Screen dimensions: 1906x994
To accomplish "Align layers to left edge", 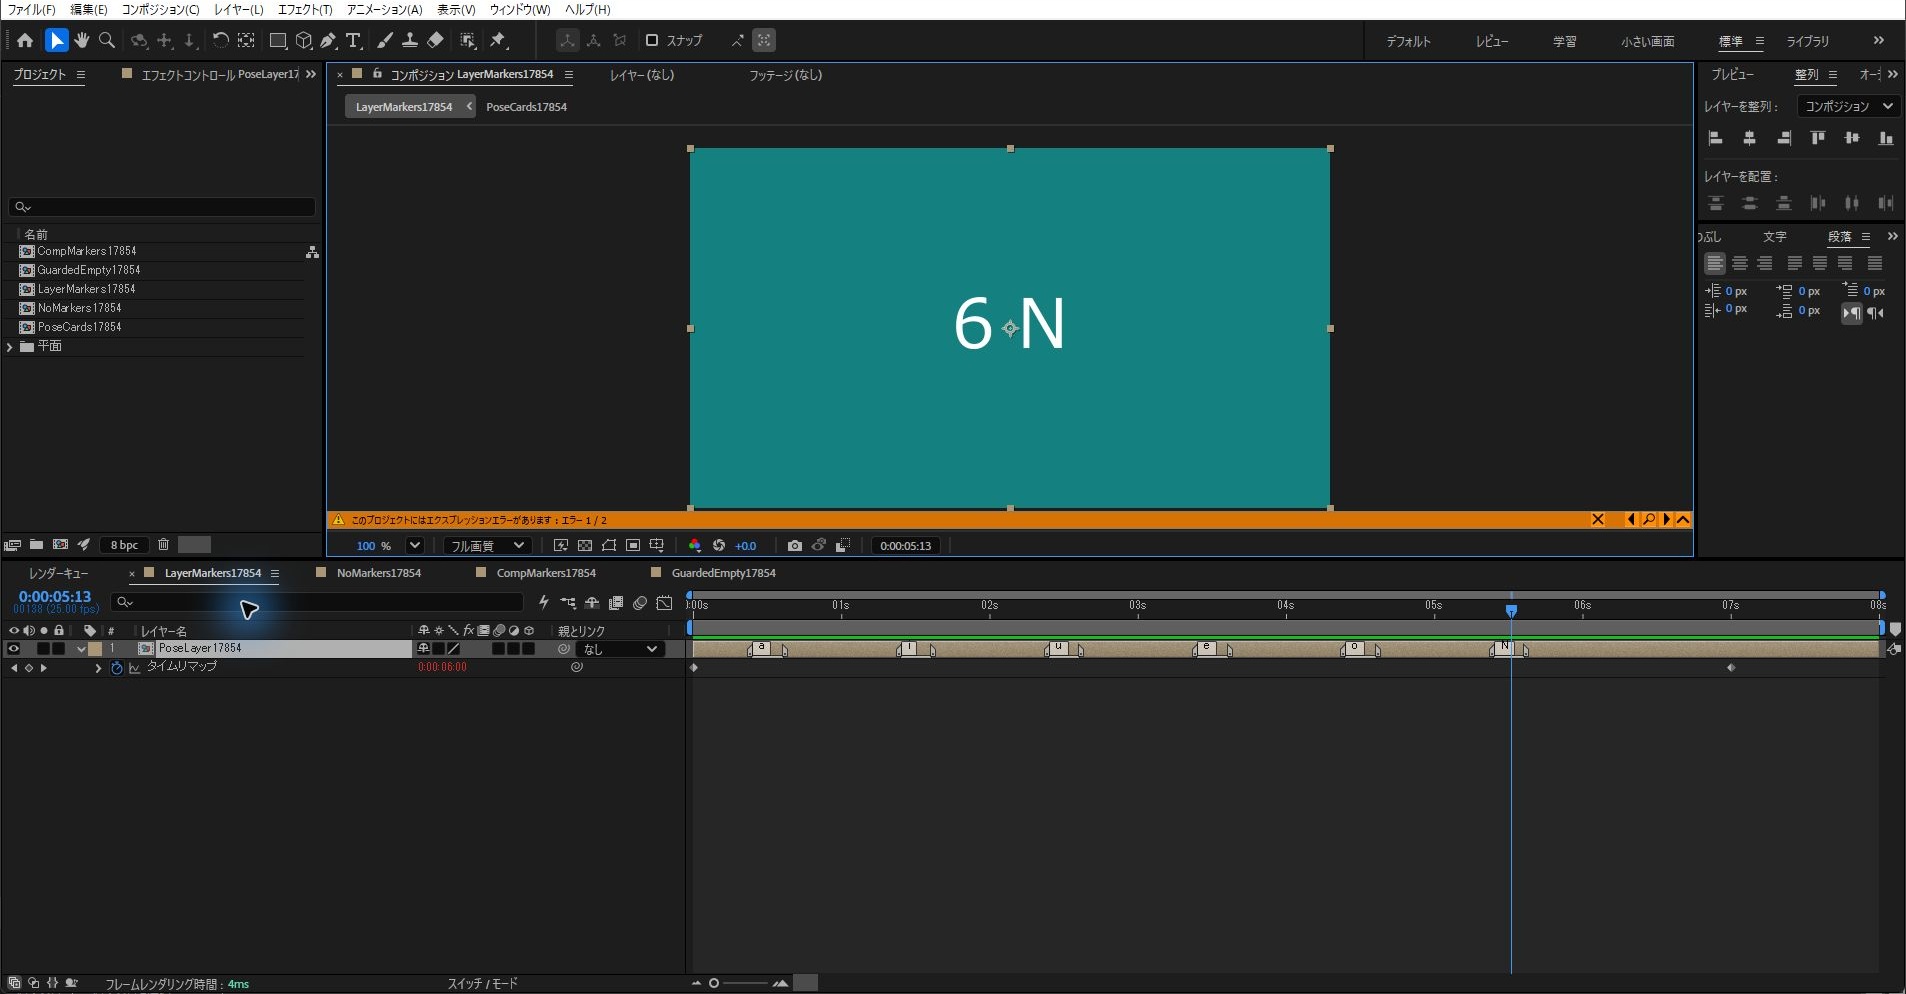I will pos(1716,138).
